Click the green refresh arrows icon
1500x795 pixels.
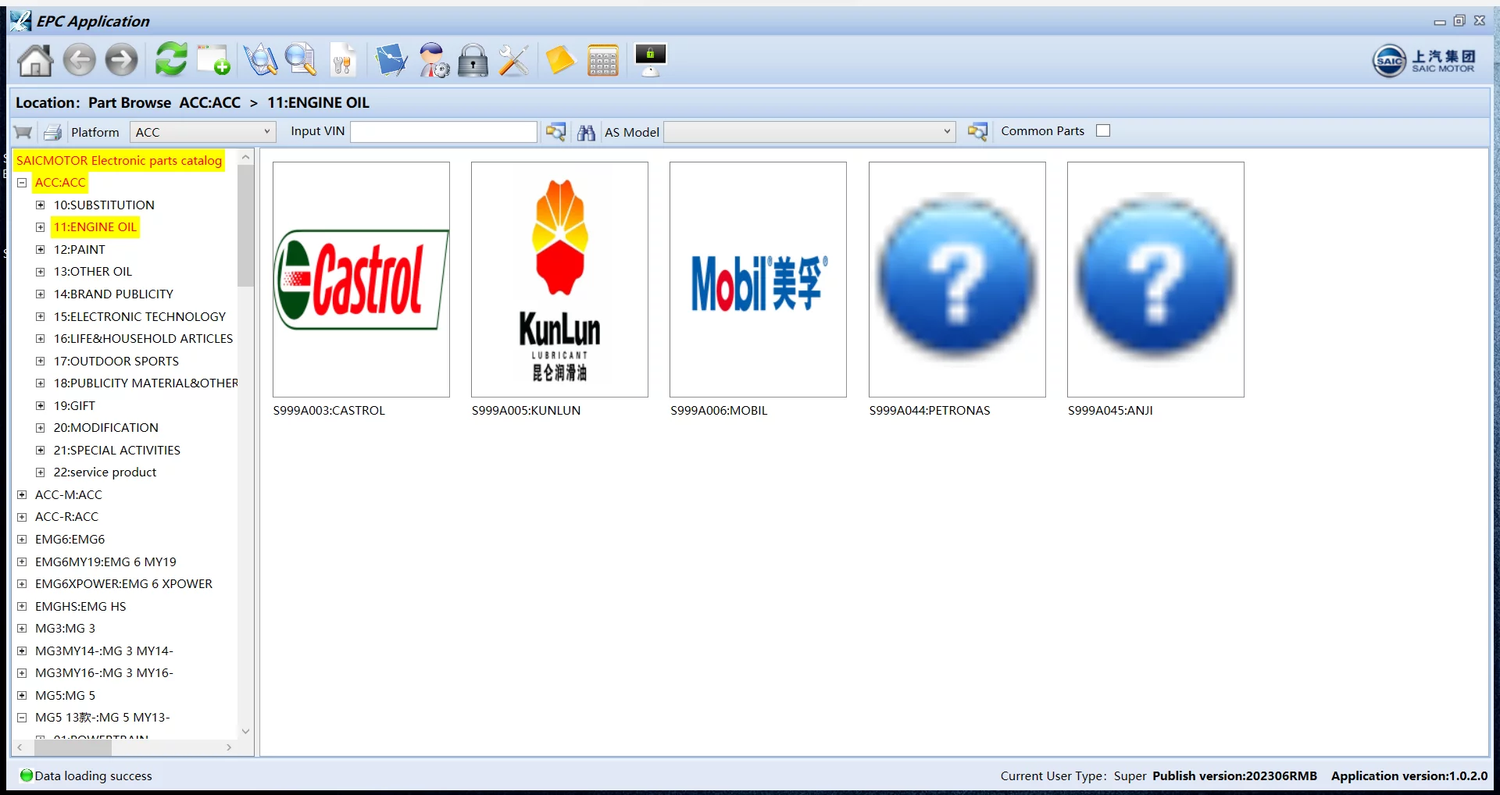pyautogui.click(x=171, y=60)
